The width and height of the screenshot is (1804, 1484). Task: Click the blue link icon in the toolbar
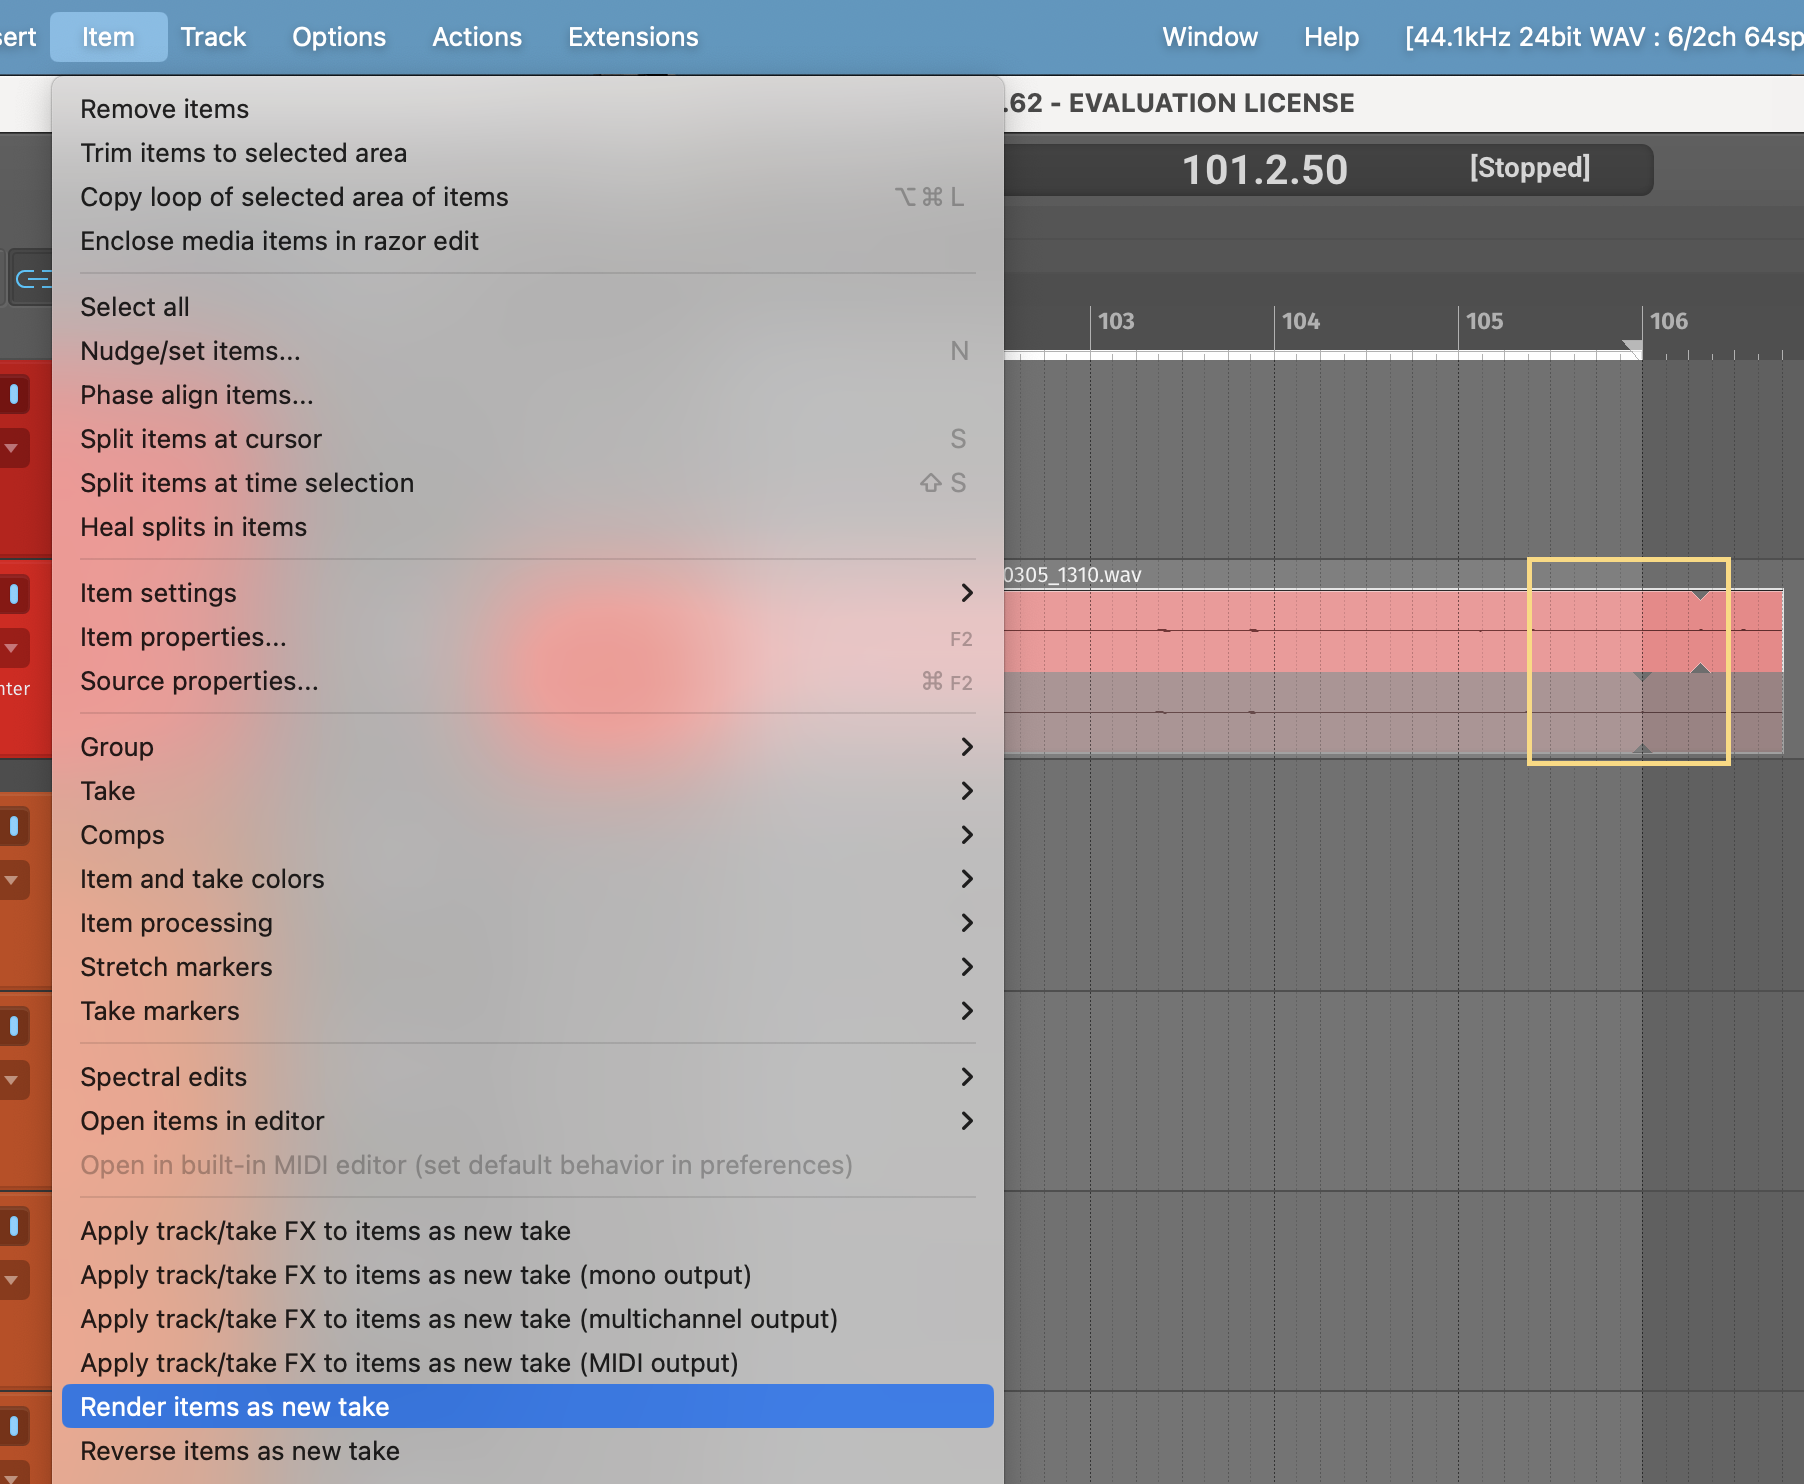tap(32, 278)
